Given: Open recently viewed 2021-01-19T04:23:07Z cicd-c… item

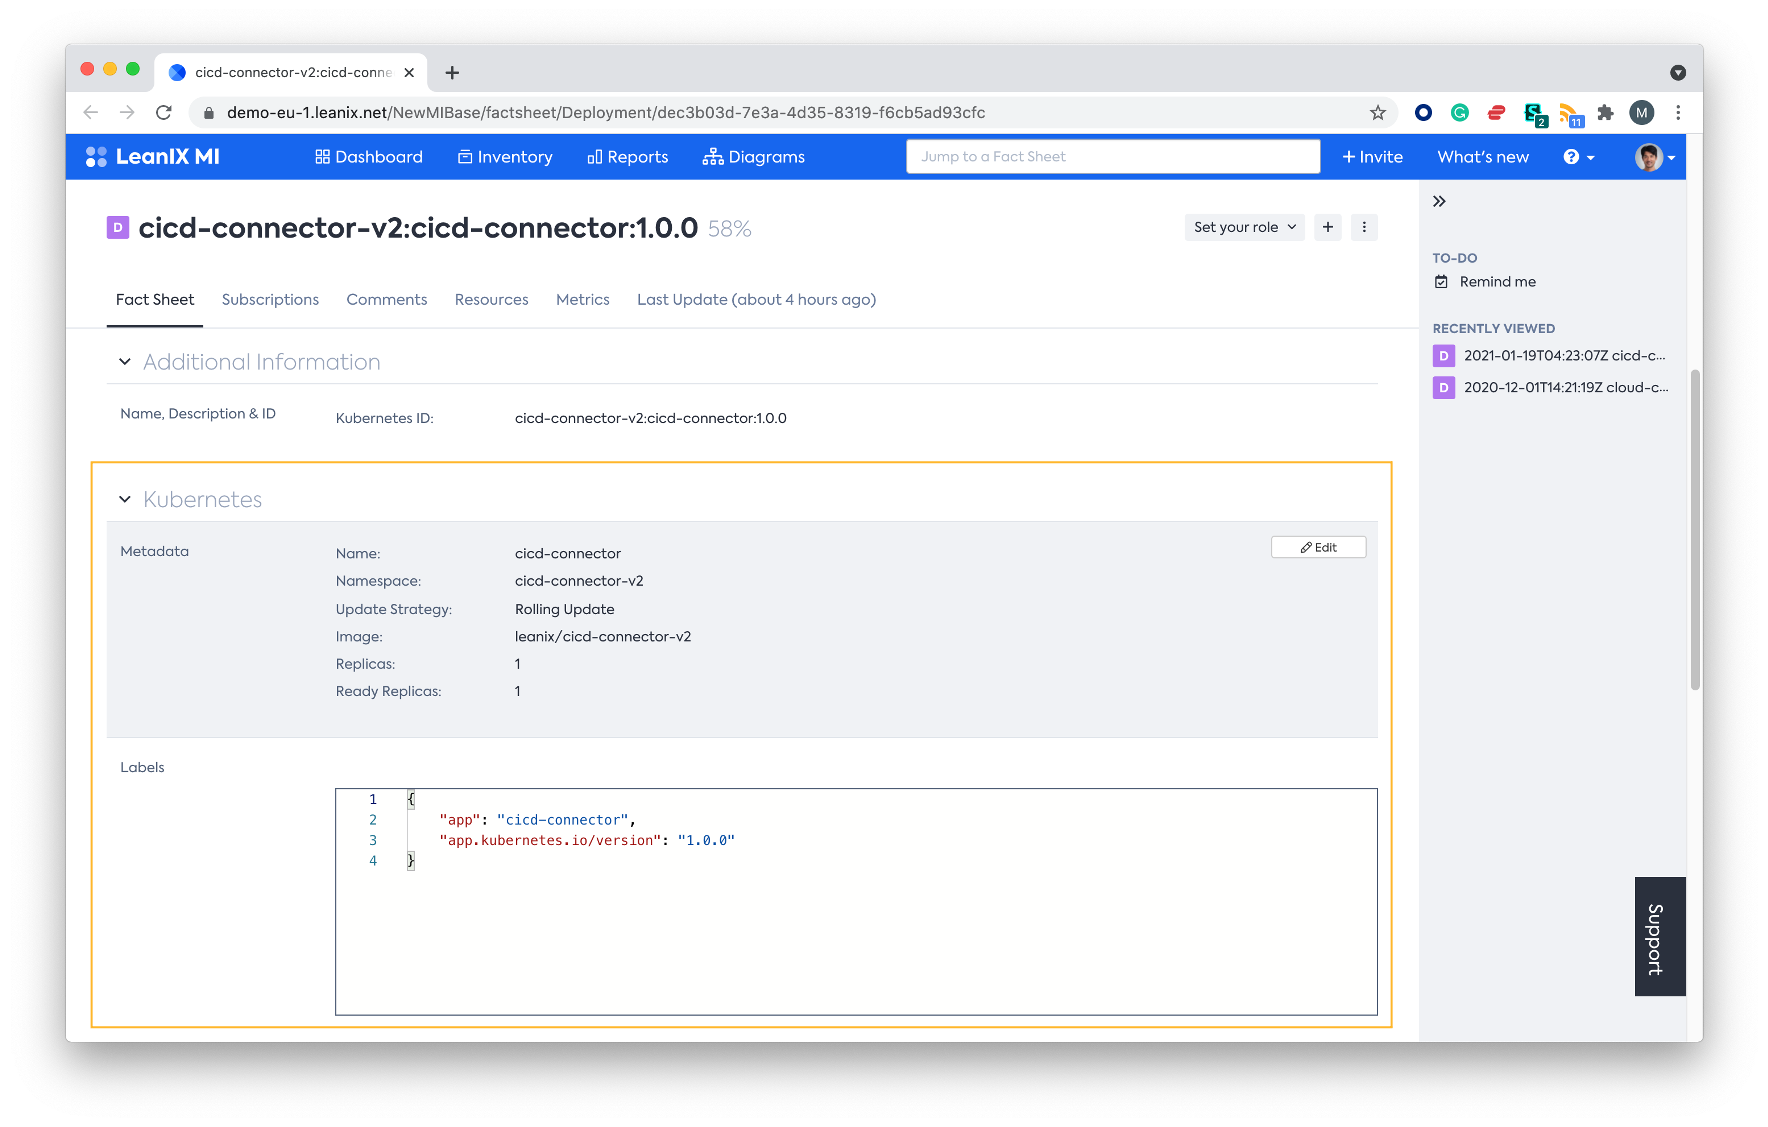Looking at the screenshot, I should click(x=1564, y=356).
